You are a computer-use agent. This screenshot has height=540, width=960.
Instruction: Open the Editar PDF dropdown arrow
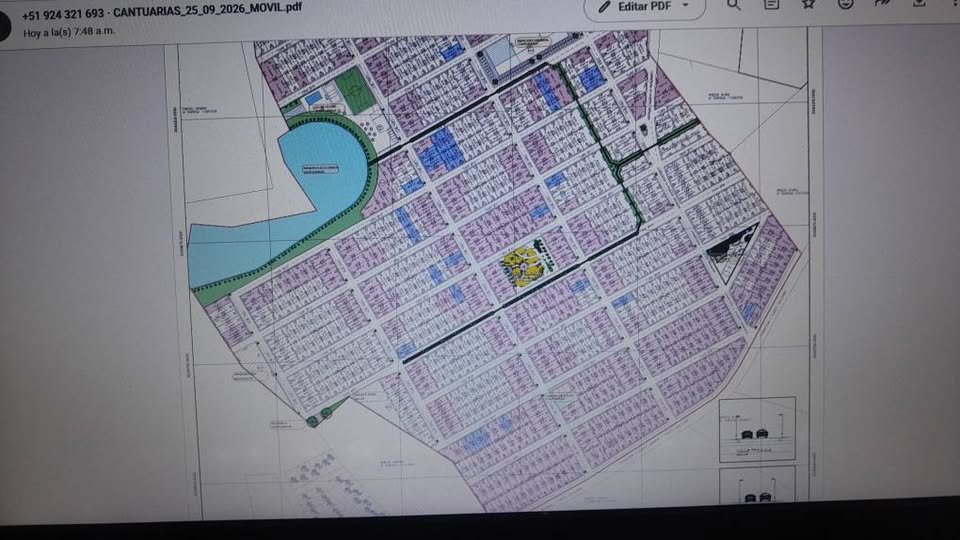(x=686, y=6)
